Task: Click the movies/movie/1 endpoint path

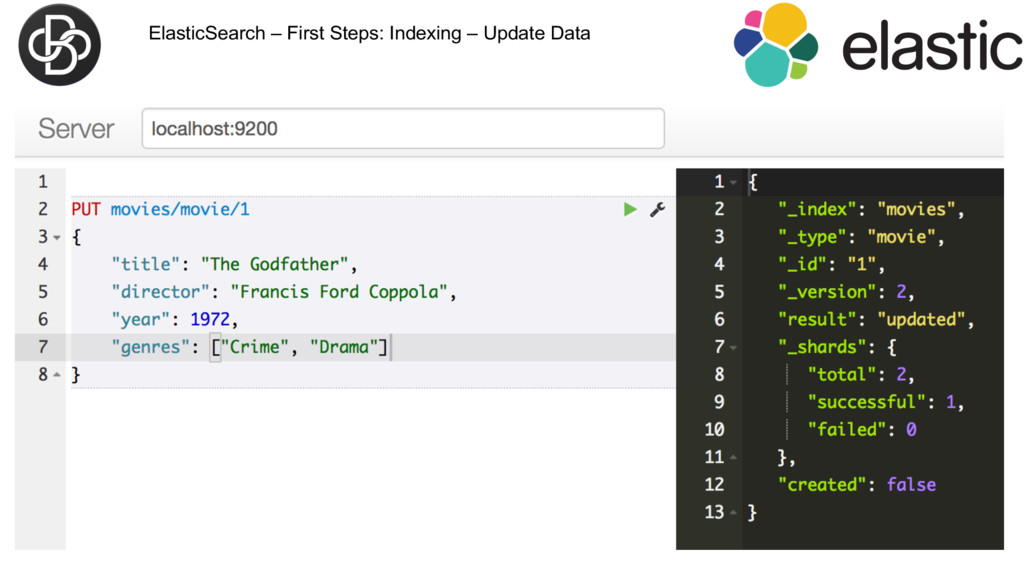Action: pyautogui.click(x=180, y=210)
